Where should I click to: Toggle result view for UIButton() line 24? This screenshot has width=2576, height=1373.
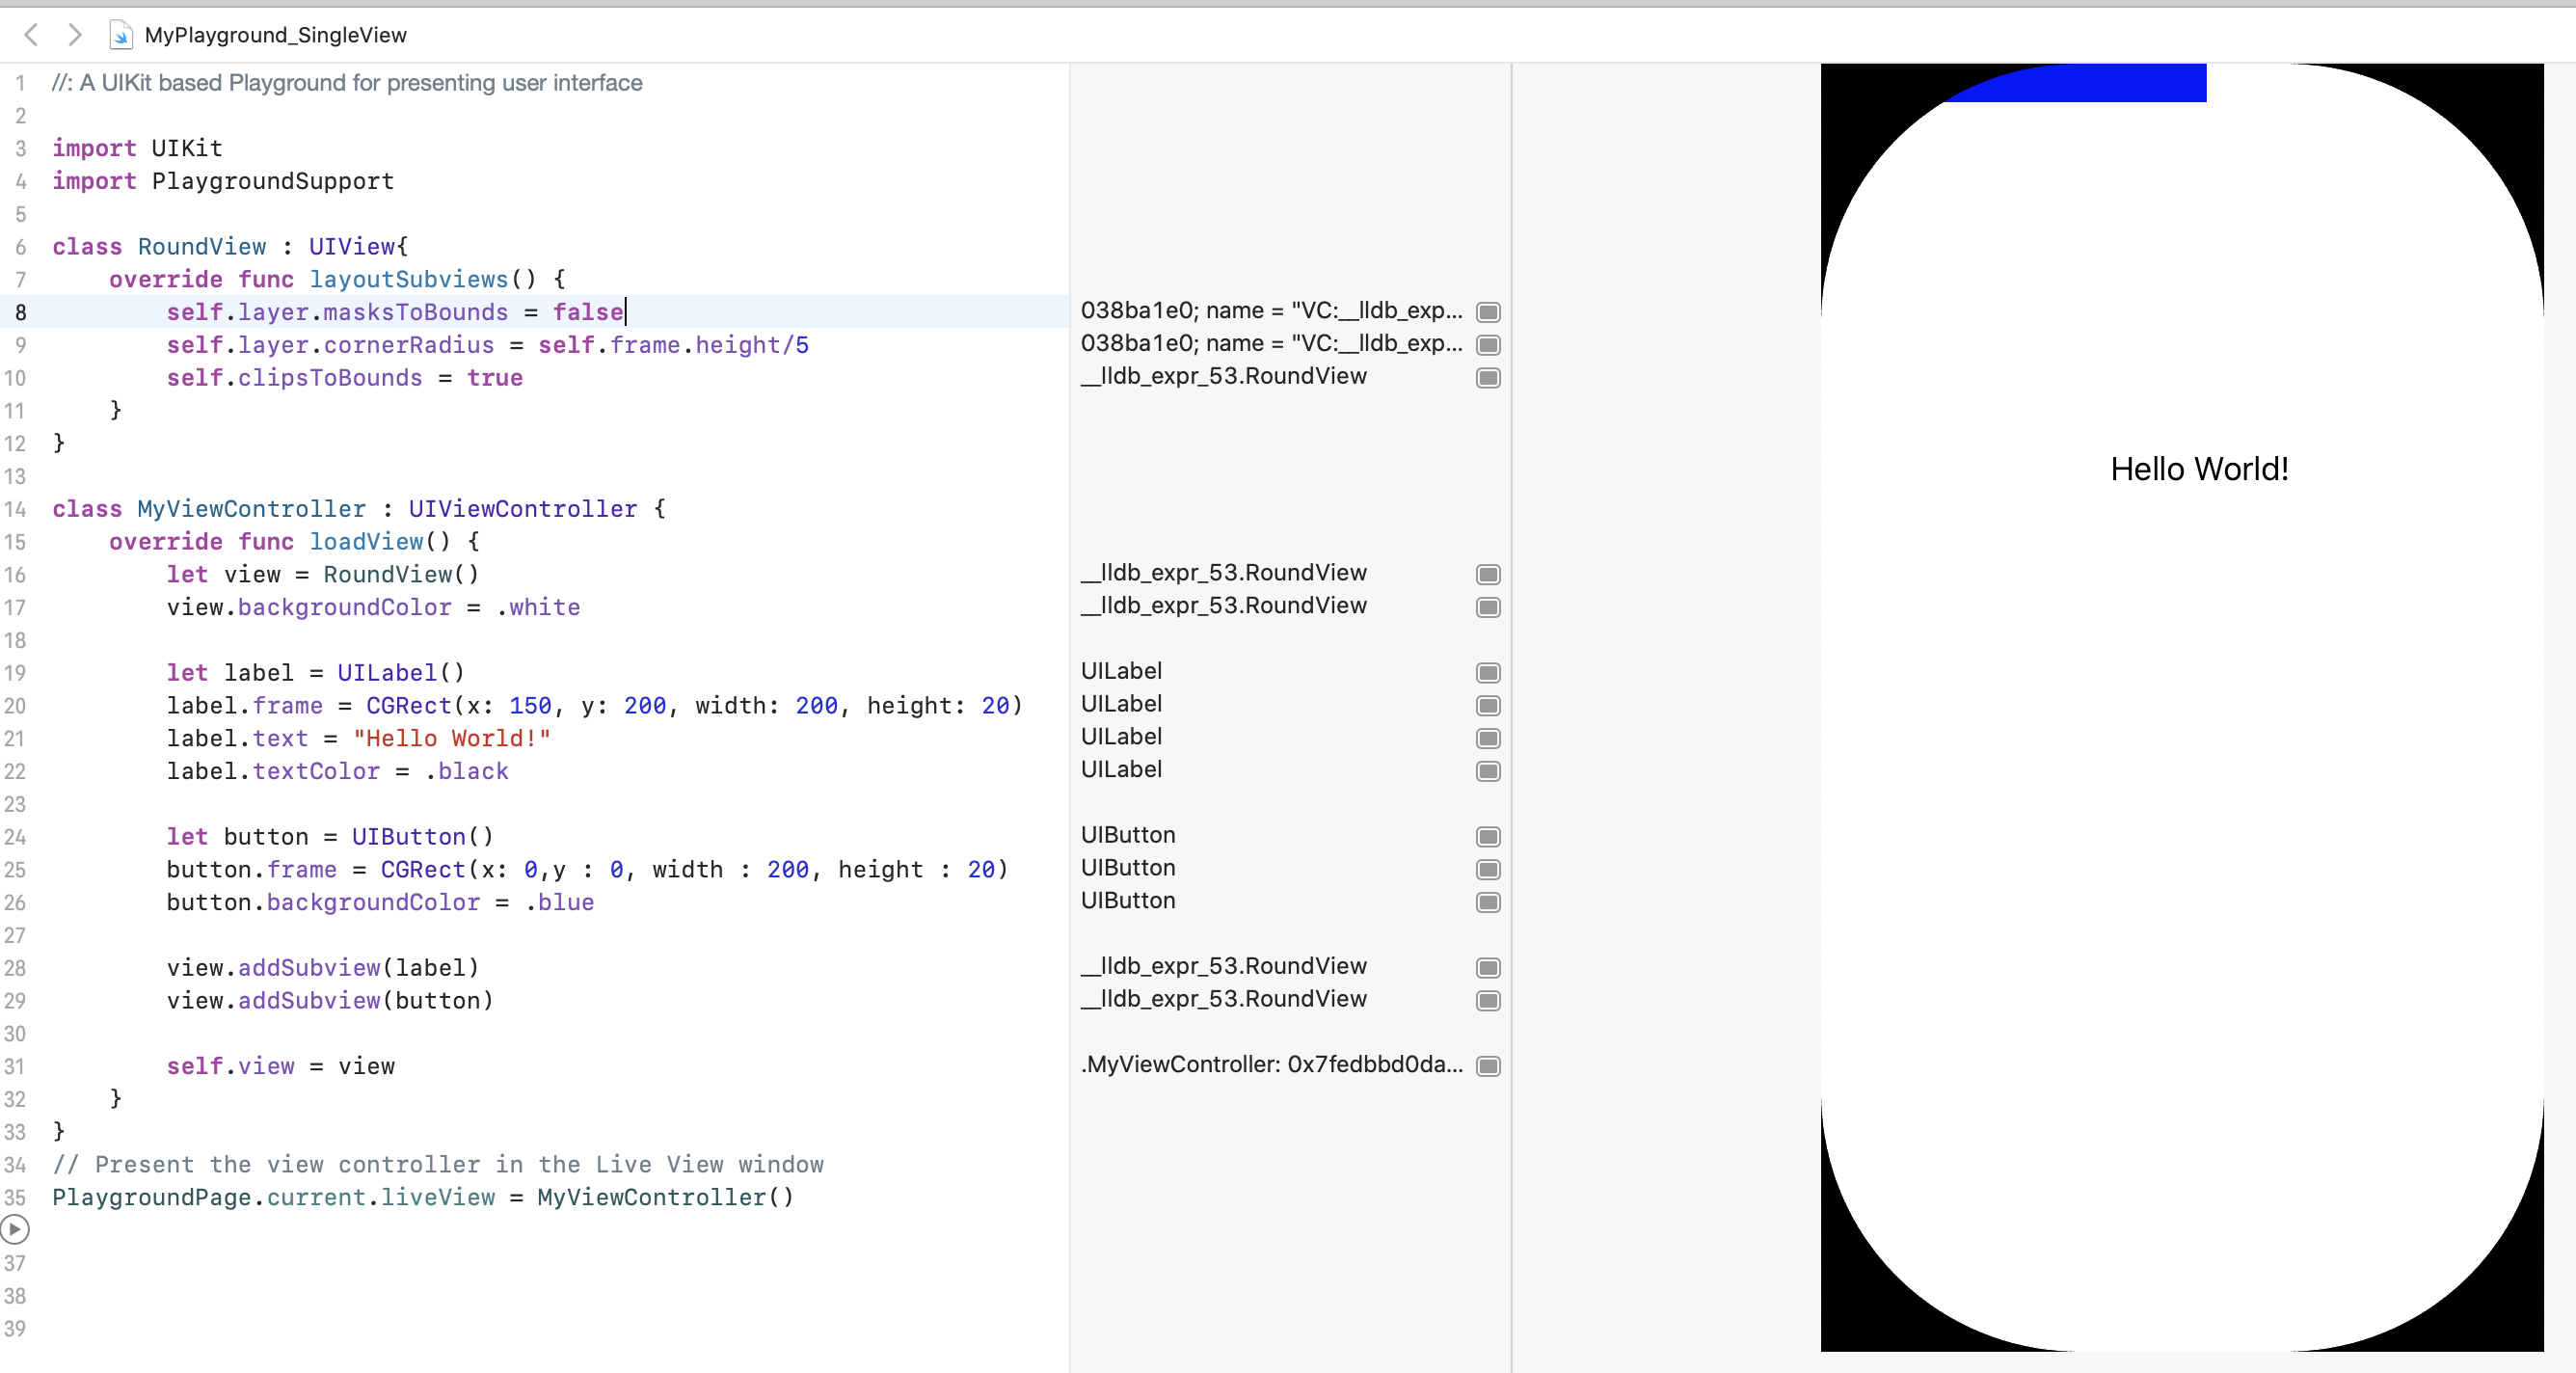click(1488, 837)
